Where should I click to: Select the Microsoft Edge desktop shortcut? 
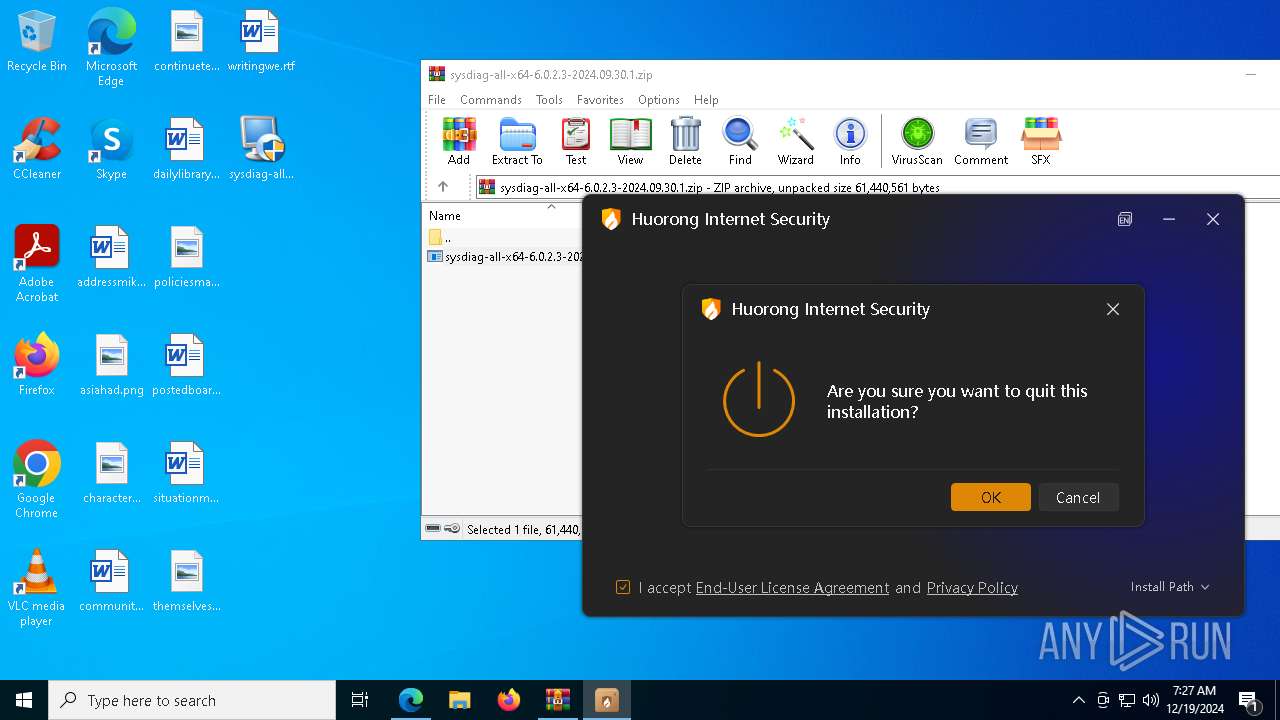[x=111, y=47]
